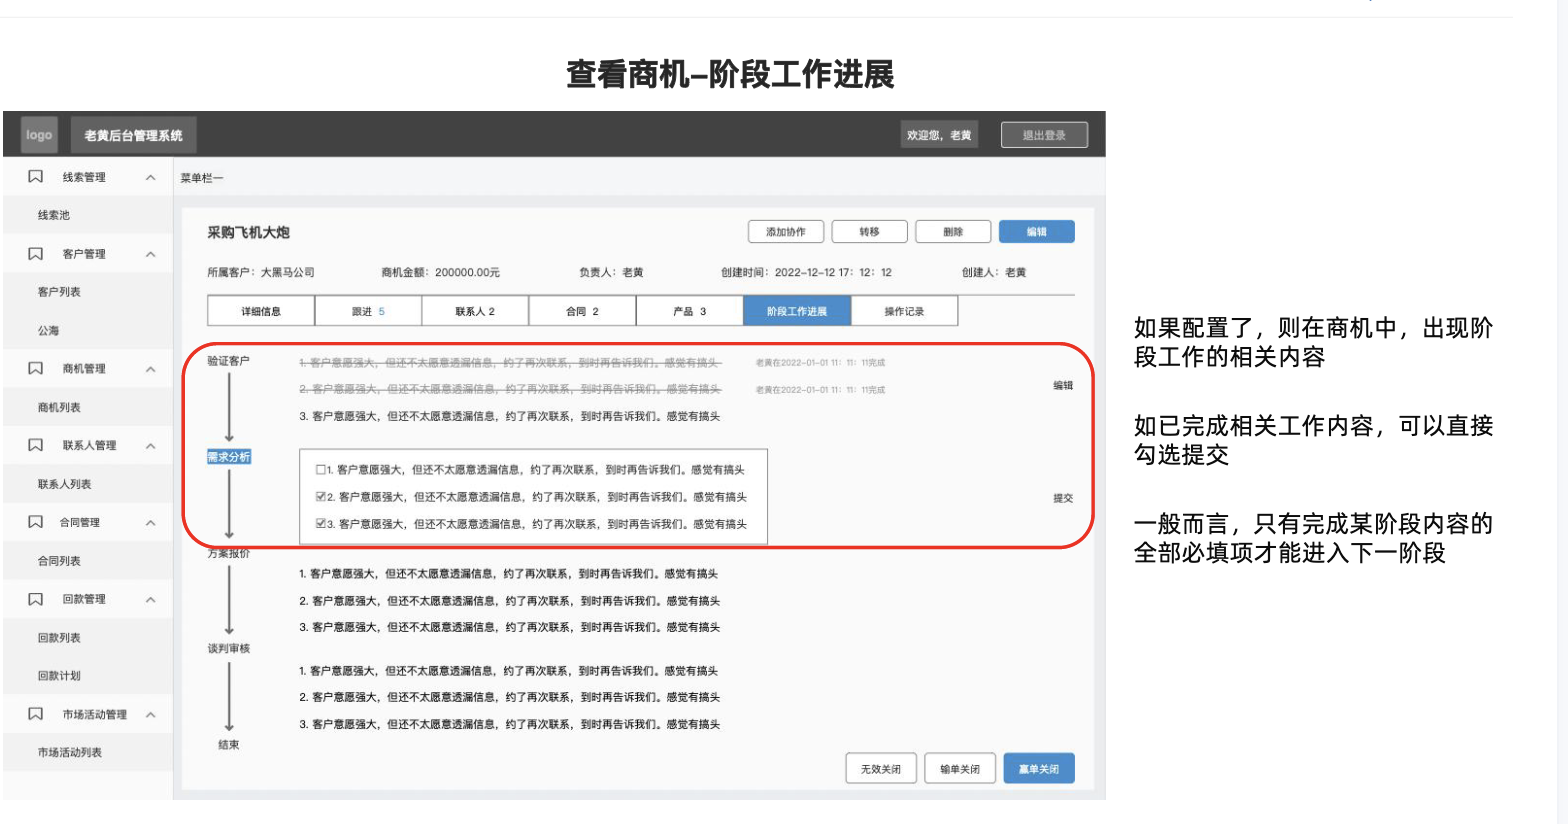This screenshot has height=824, width=1568.
Task: Open 联系人列表 in the sidebar
Action: (x=65, y=484)
